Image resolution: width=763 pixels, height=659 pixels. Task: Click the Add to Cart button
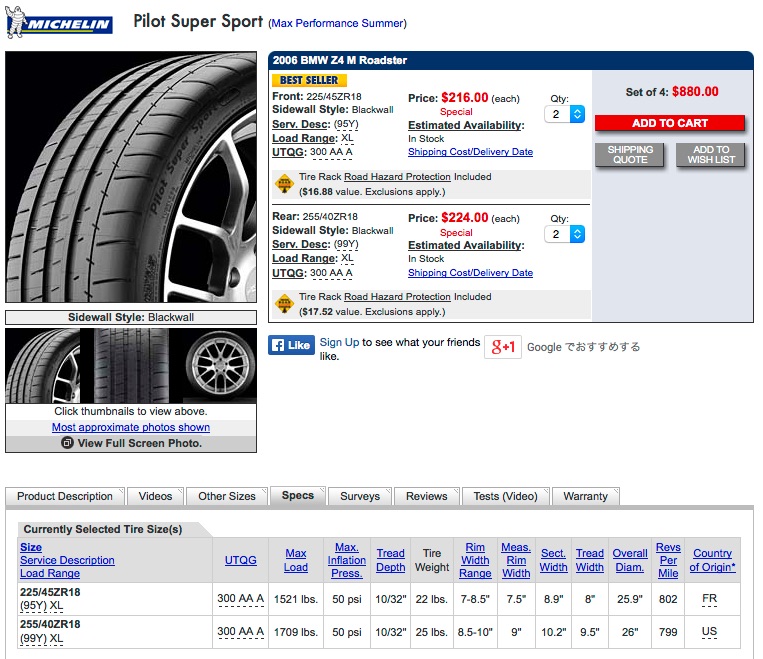click(x=670, y=123)
